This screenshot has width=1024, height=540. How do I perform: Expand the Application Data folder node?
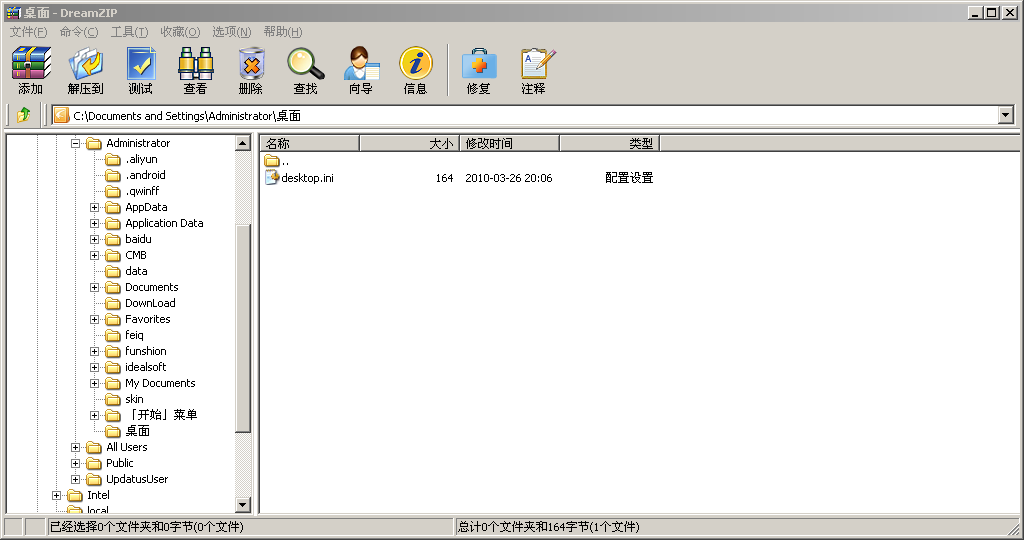tap(95, 223)
